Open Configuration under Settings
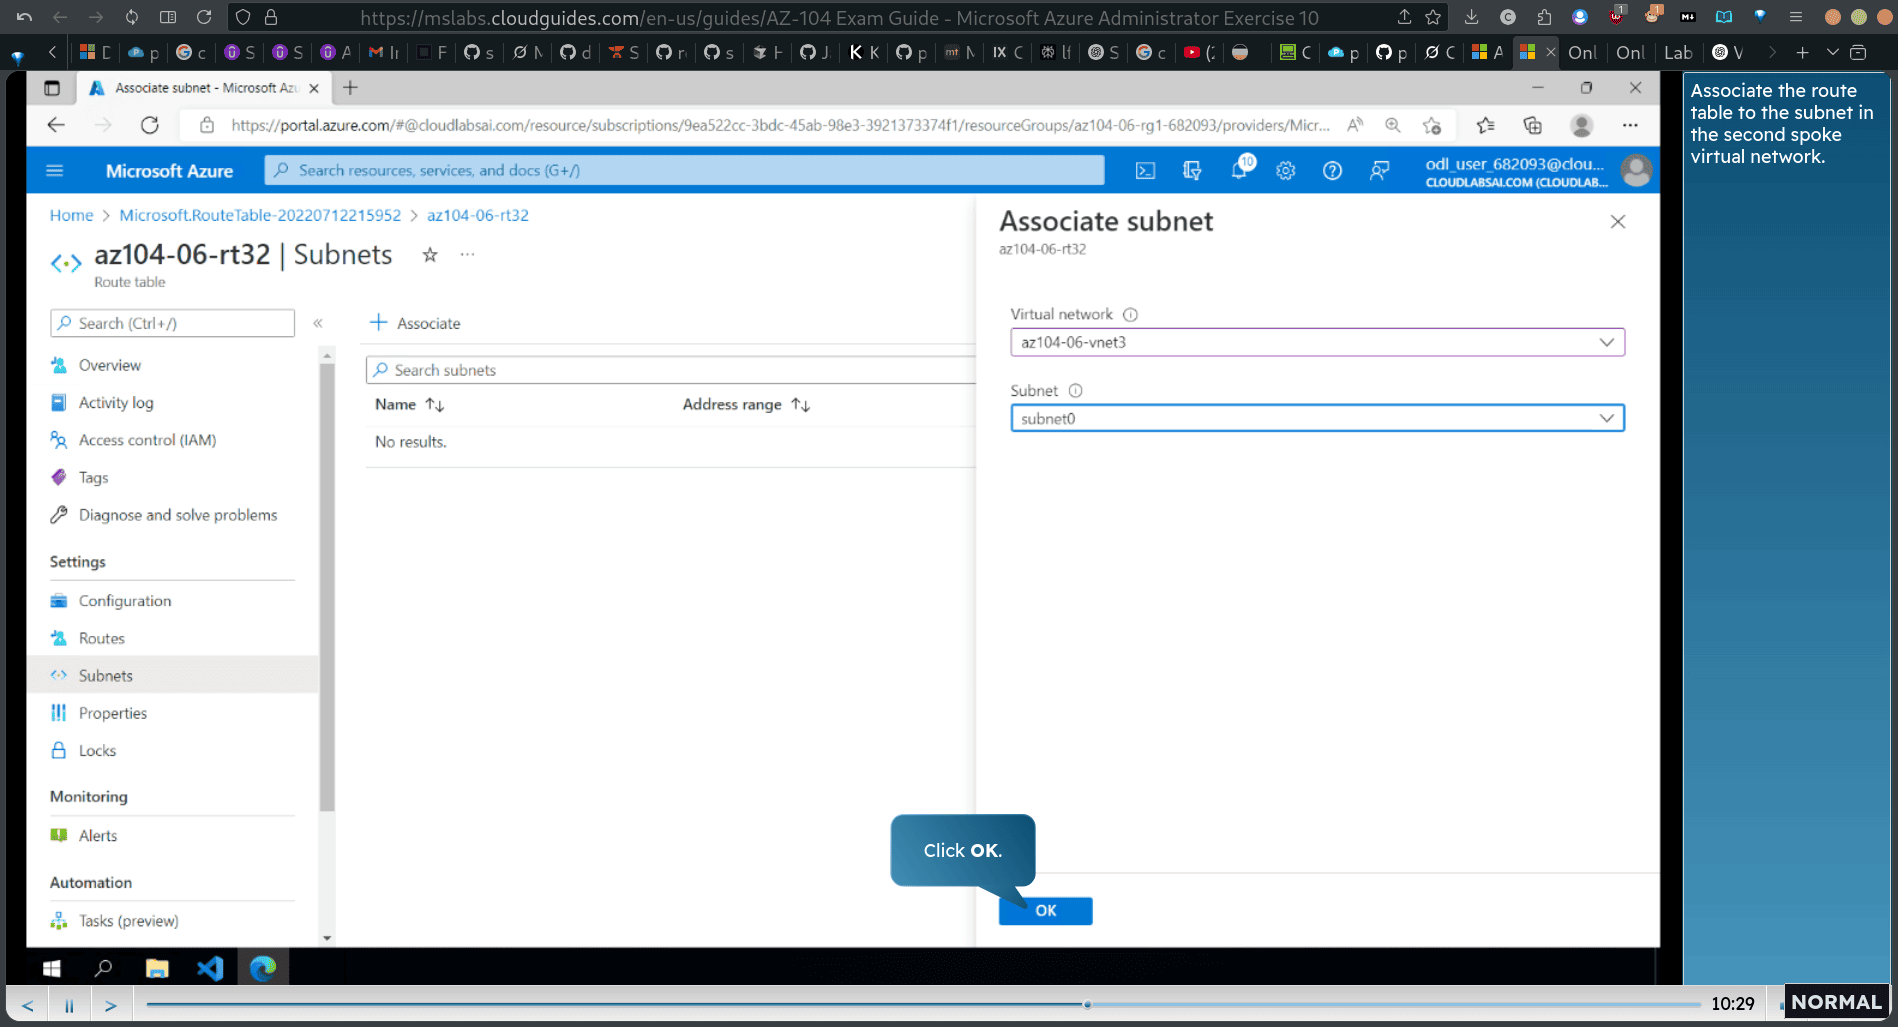 coord(125,600)
